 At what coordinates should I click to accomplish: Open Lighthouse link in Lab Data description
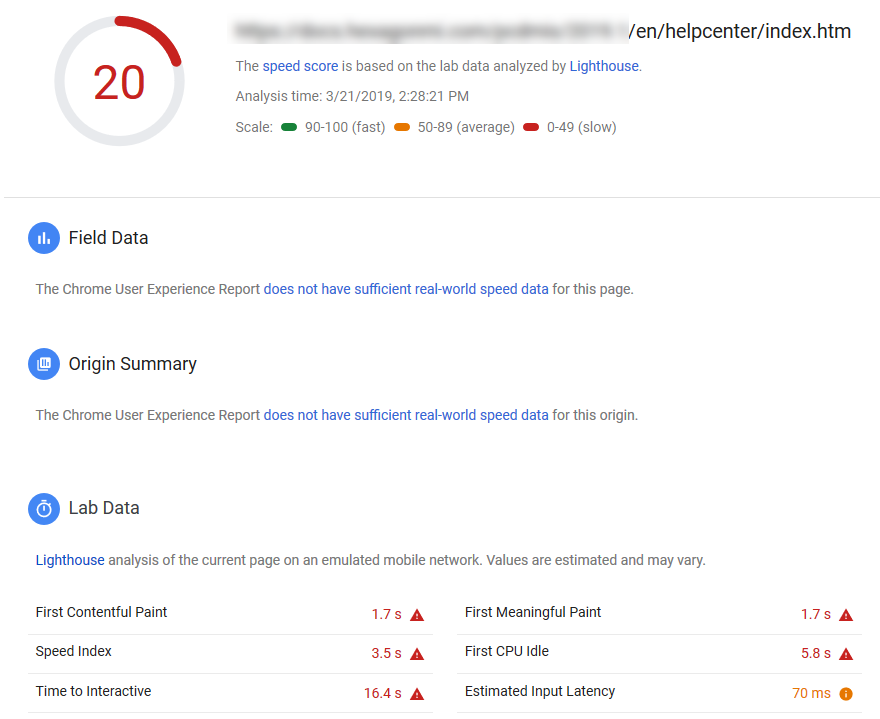pos(70,560)
